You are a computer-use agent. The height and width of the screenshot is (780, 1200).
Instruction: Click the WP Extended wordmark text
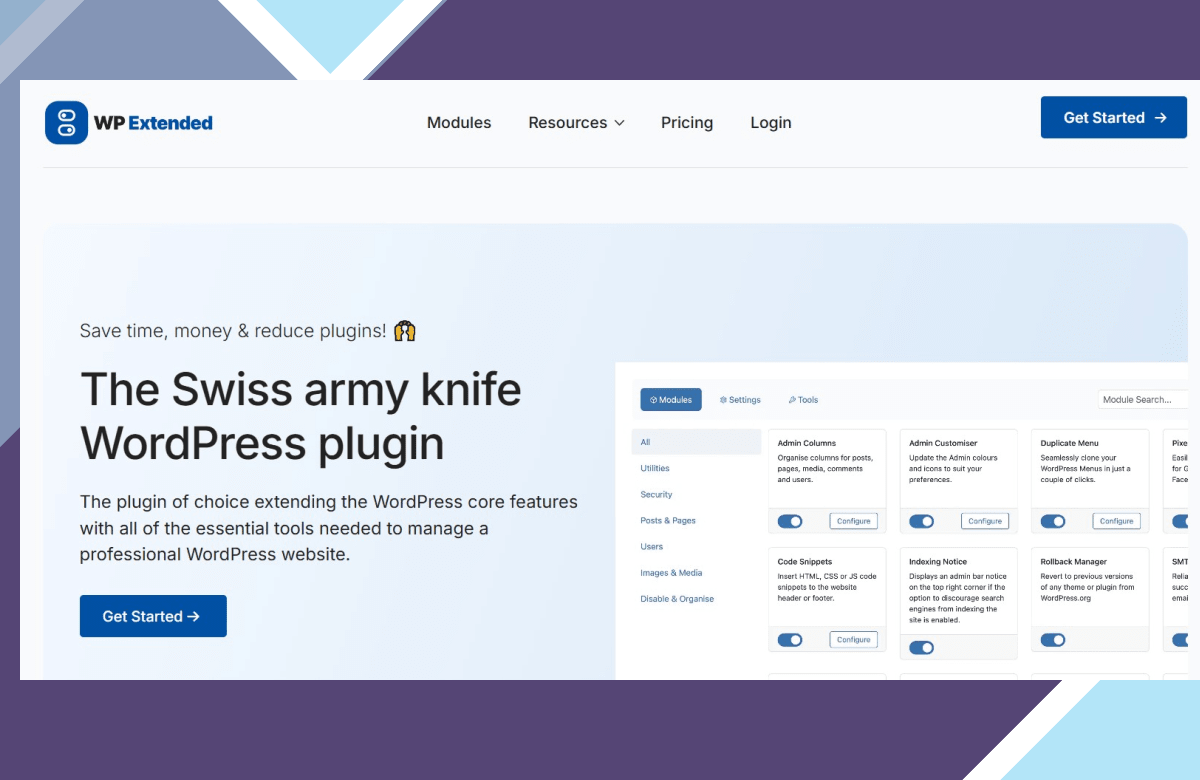tap(153, 123)
